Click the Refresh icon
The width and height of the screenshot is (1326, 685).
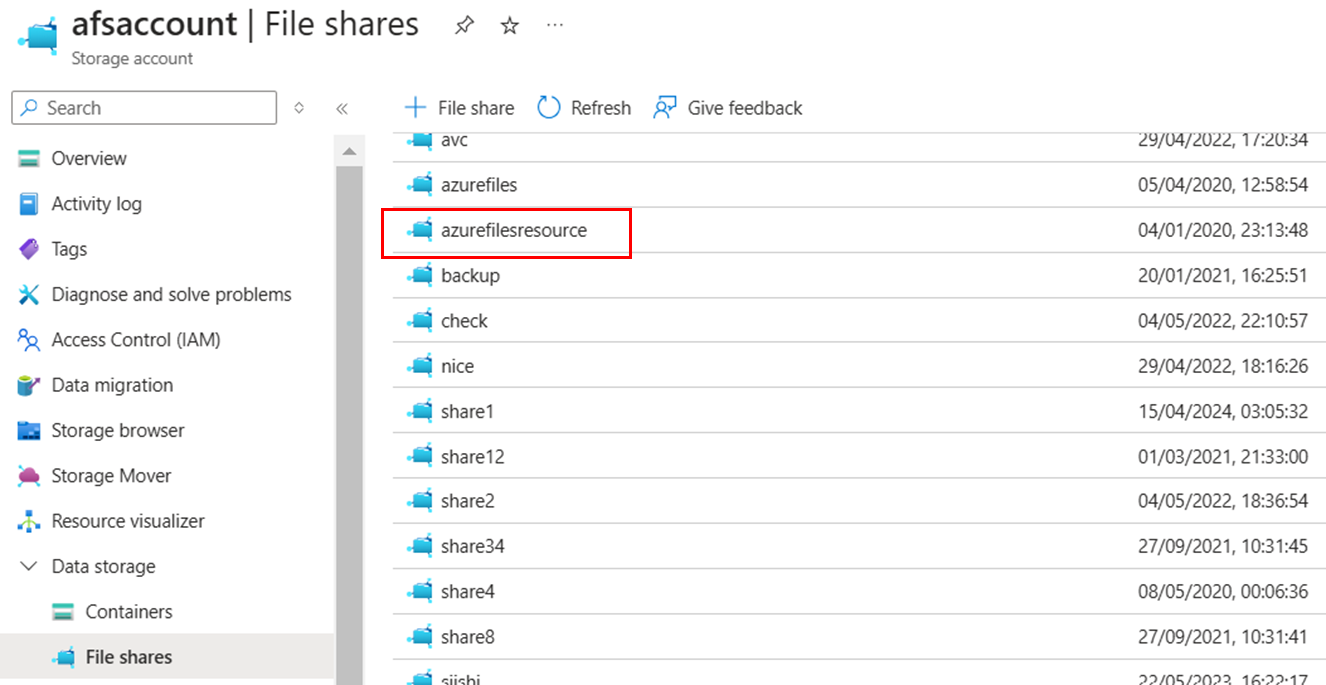click(x=548, y=107)
